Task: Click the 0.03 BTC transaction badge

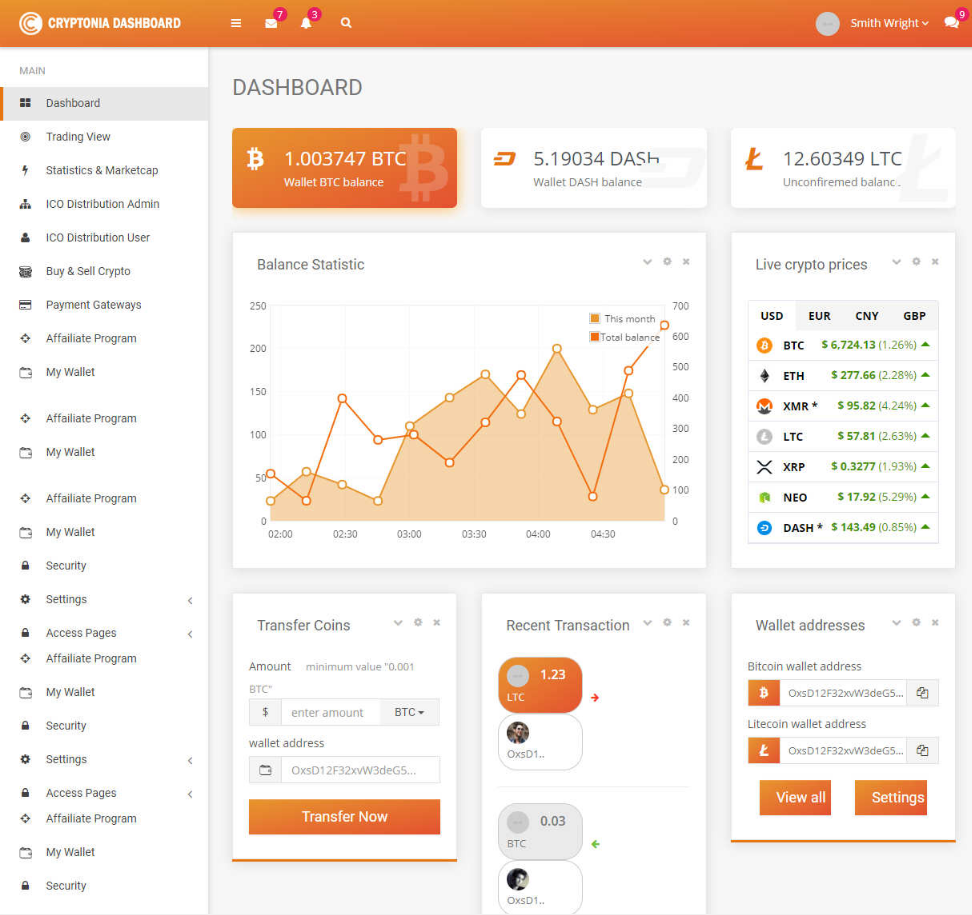Action: click(540, 831)
